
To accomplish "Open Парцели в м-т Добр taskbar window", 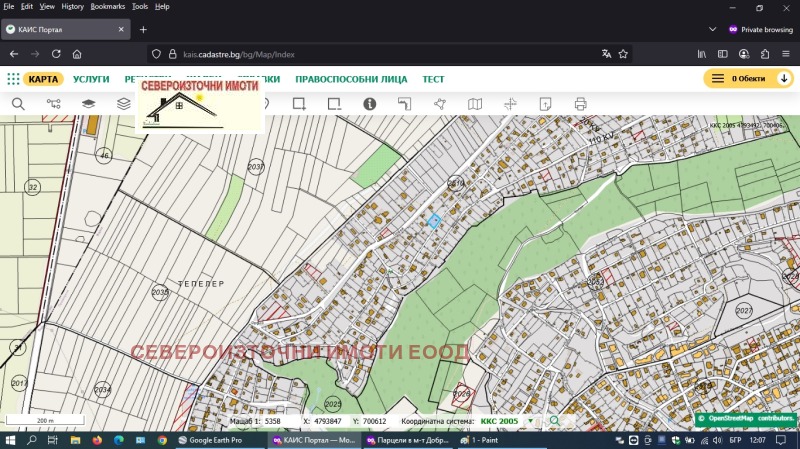I will click(x=407, y=440).
